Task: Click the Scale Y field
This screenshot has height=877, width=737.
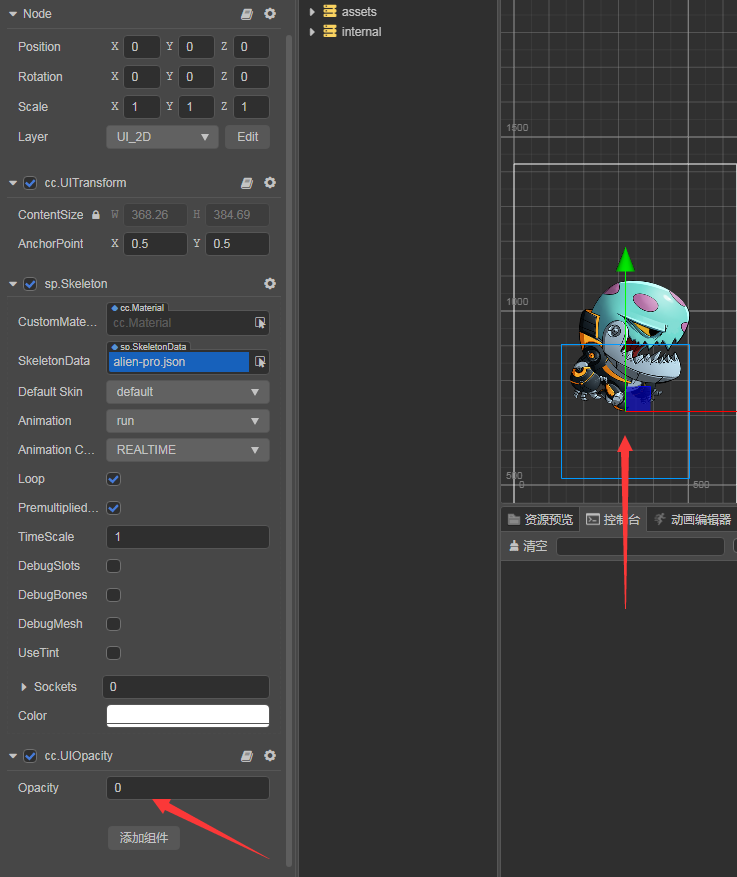Action: (x=196, y=107)
